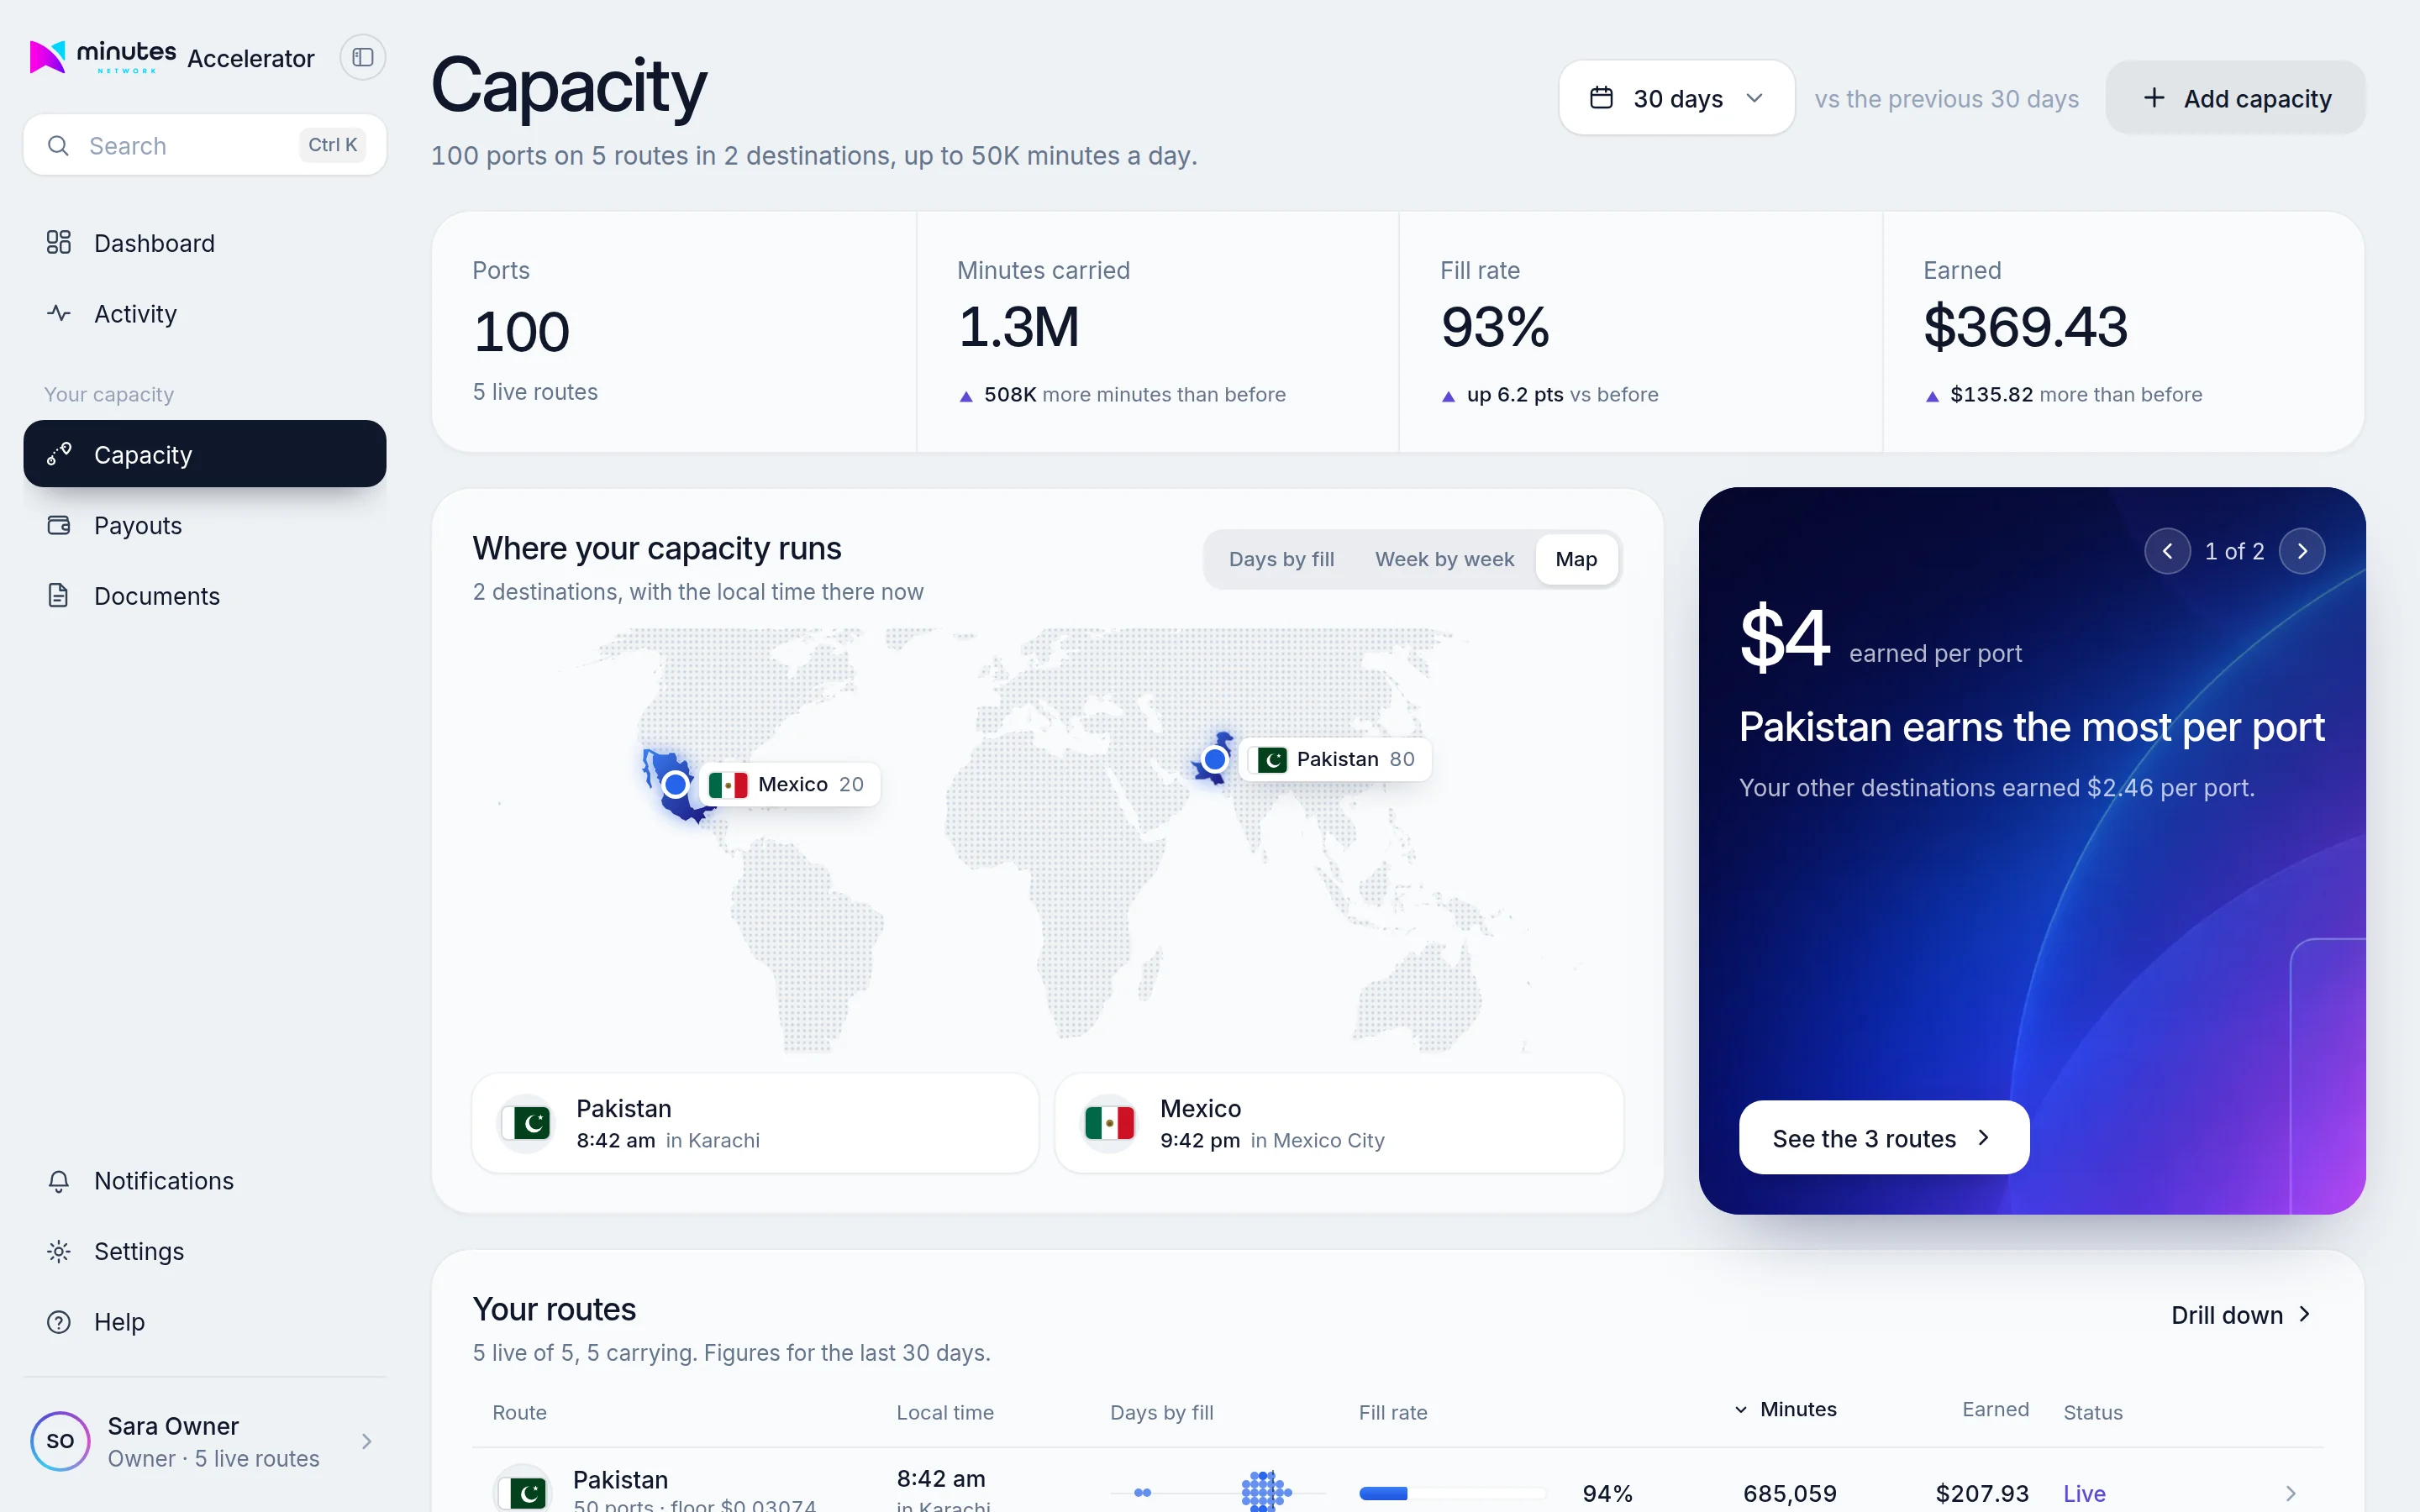Click See the 3 routes button
Viewport: 2420px width, 1512px height.
[x=1883, y=1138]
